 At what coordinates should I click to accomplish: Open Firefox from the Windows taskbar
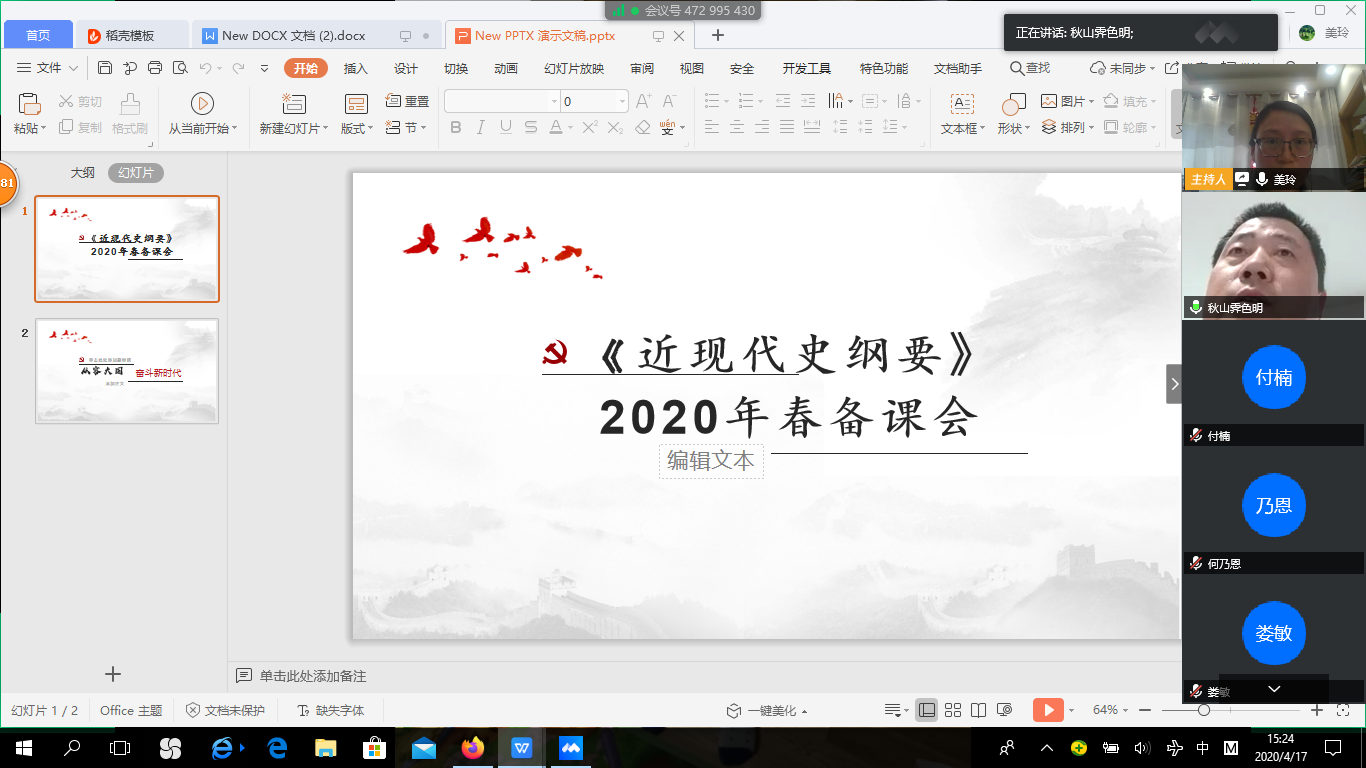[x=472, y=747]
